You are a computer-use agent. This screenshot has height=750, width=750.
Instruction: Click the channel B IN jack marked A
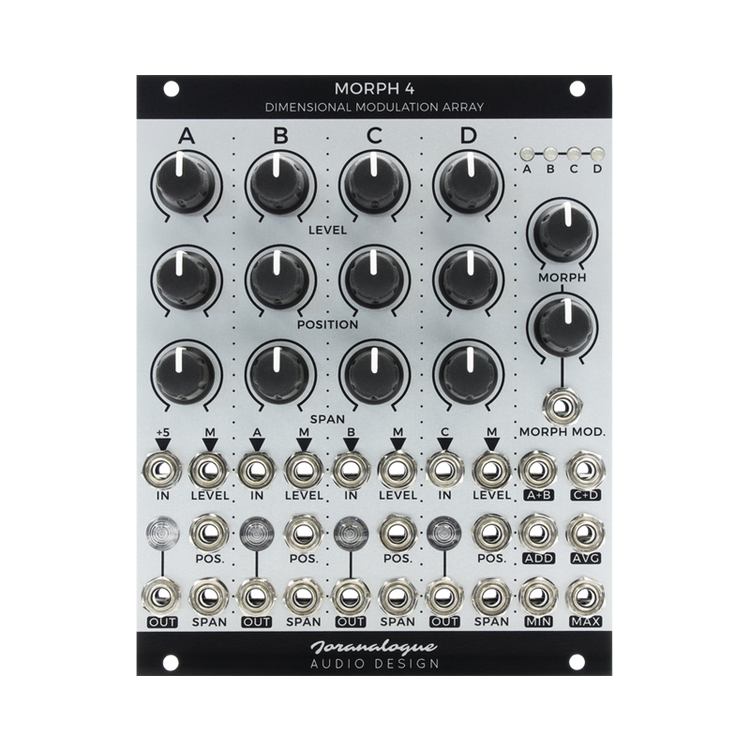pyautogui.click(x=256, y=470)
